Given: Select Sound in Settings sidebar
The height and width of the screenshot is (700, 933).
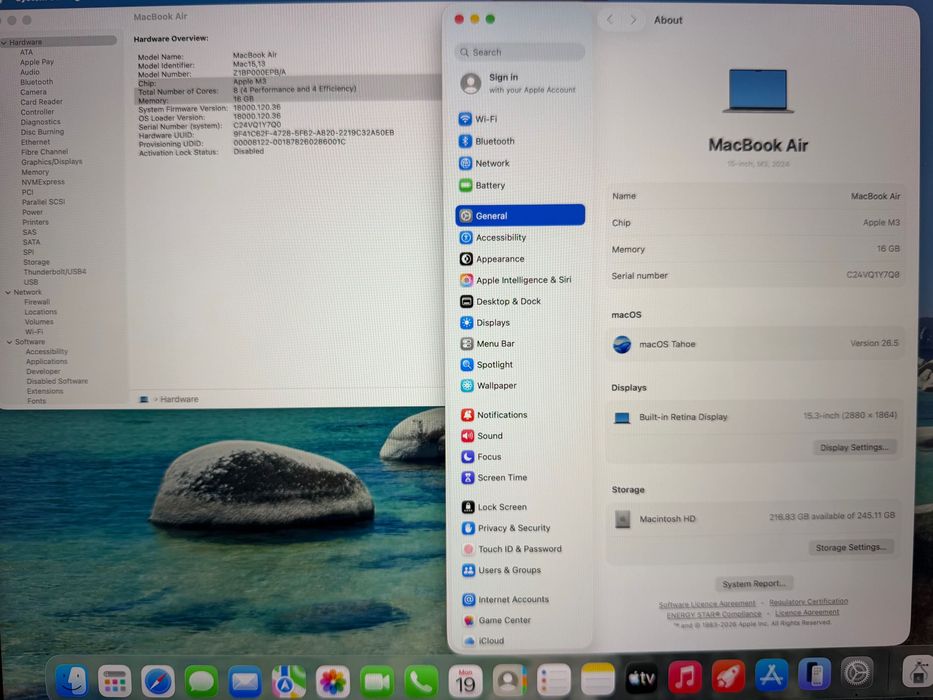Looking at the screenshot, I should tap(521, 436).
